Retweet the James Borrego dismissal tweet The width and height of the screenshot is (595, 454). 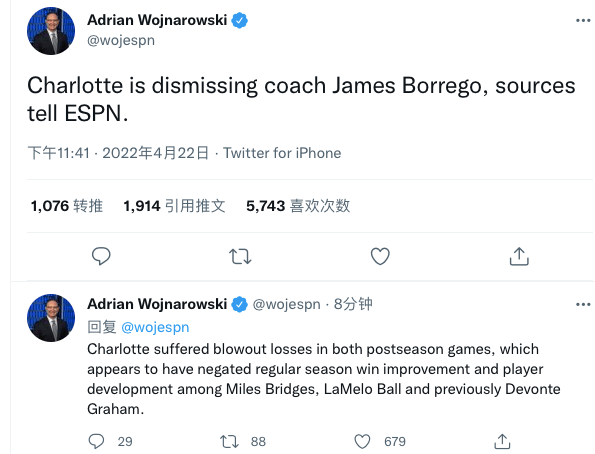click(x=240, y=257)
